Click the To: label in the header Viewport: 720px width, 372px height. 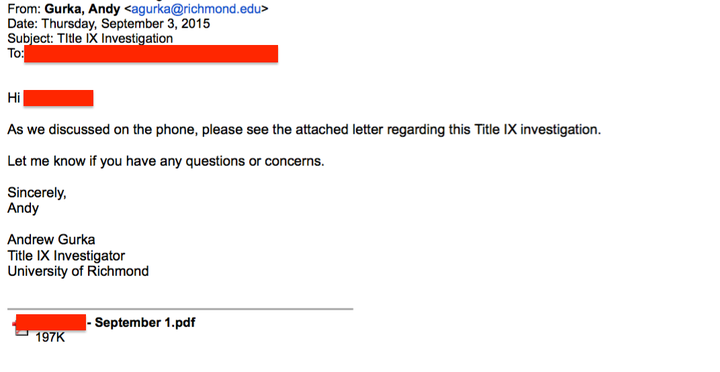[x=16, y=53]
